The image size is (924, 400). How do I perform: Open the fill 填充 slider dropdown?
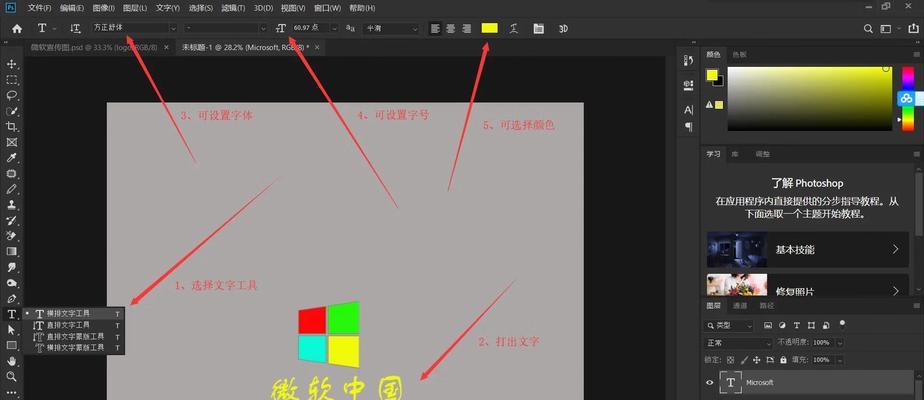[840, 359]
